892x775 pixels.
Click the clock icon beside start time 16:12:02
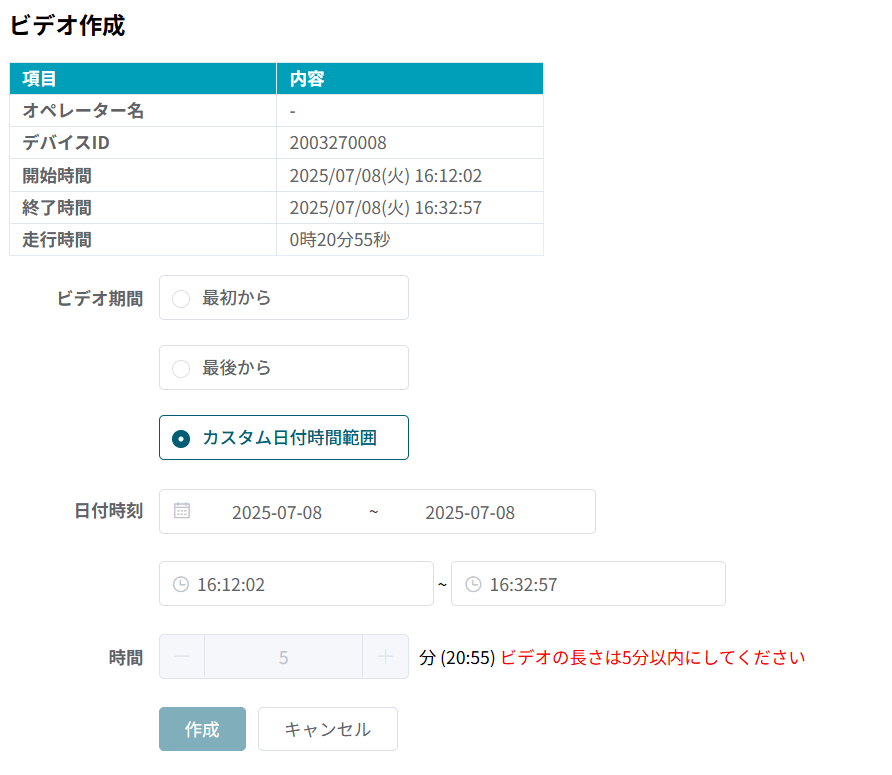coord(181,584)
